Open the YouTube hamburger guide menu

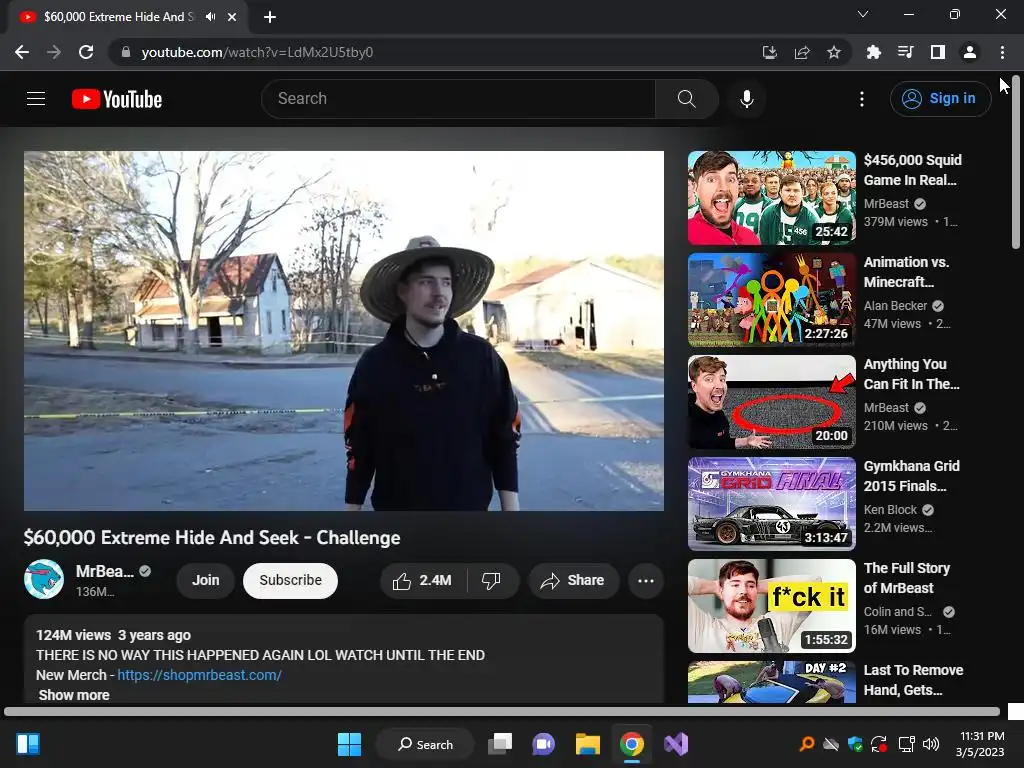pos(36,99)
